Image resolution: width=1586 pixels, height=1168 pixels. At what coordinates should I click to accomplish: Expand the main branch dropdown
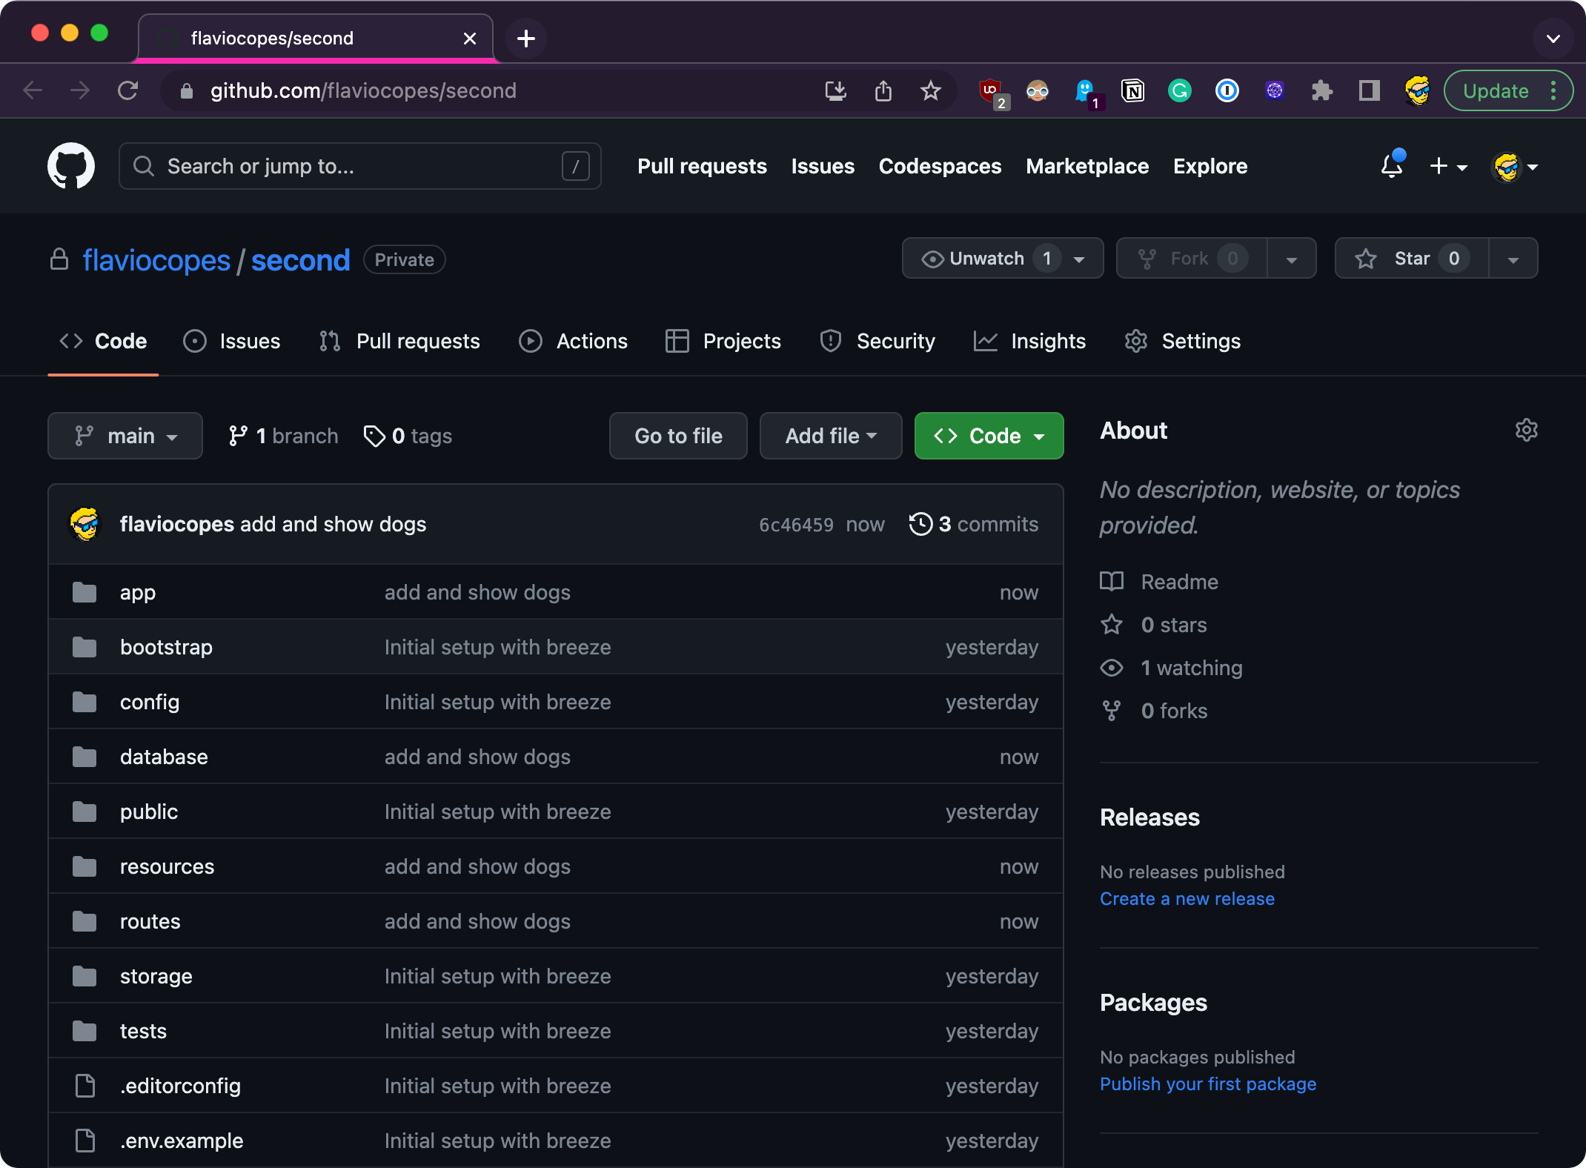tap(125, 436)
